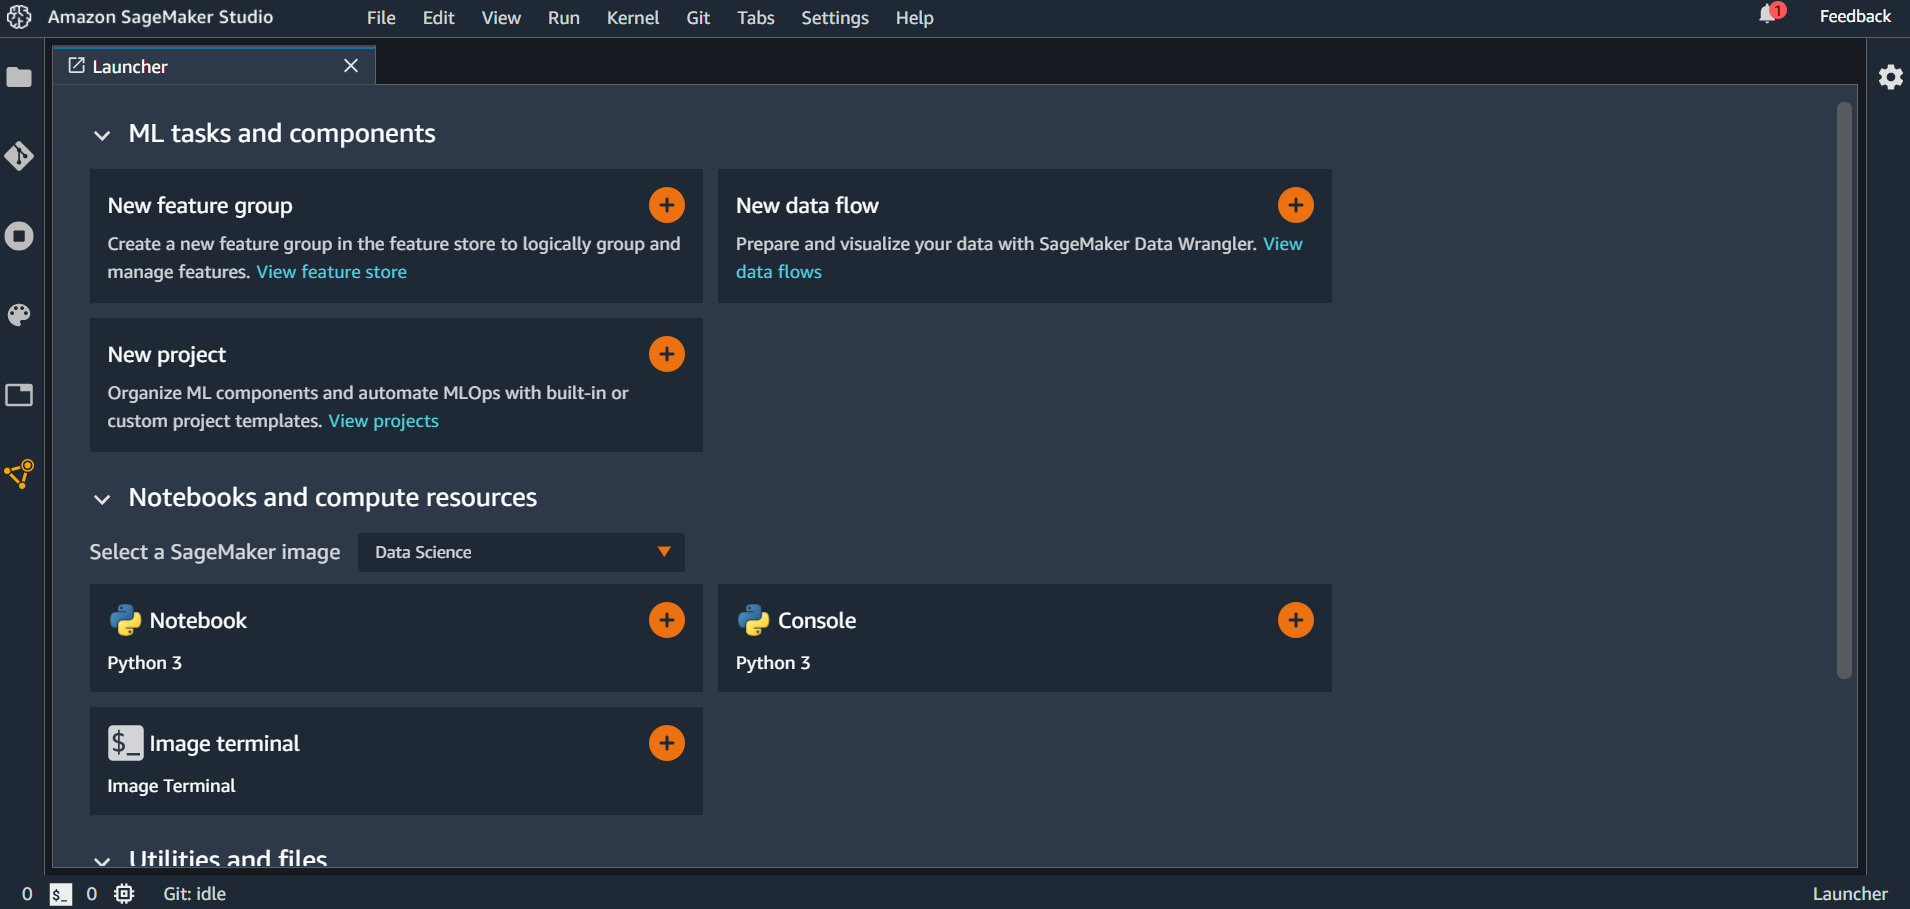Click the Amazon SageMaker Studio logo icon
Viewport: 1910px width, 909px height.
point(19,17)
